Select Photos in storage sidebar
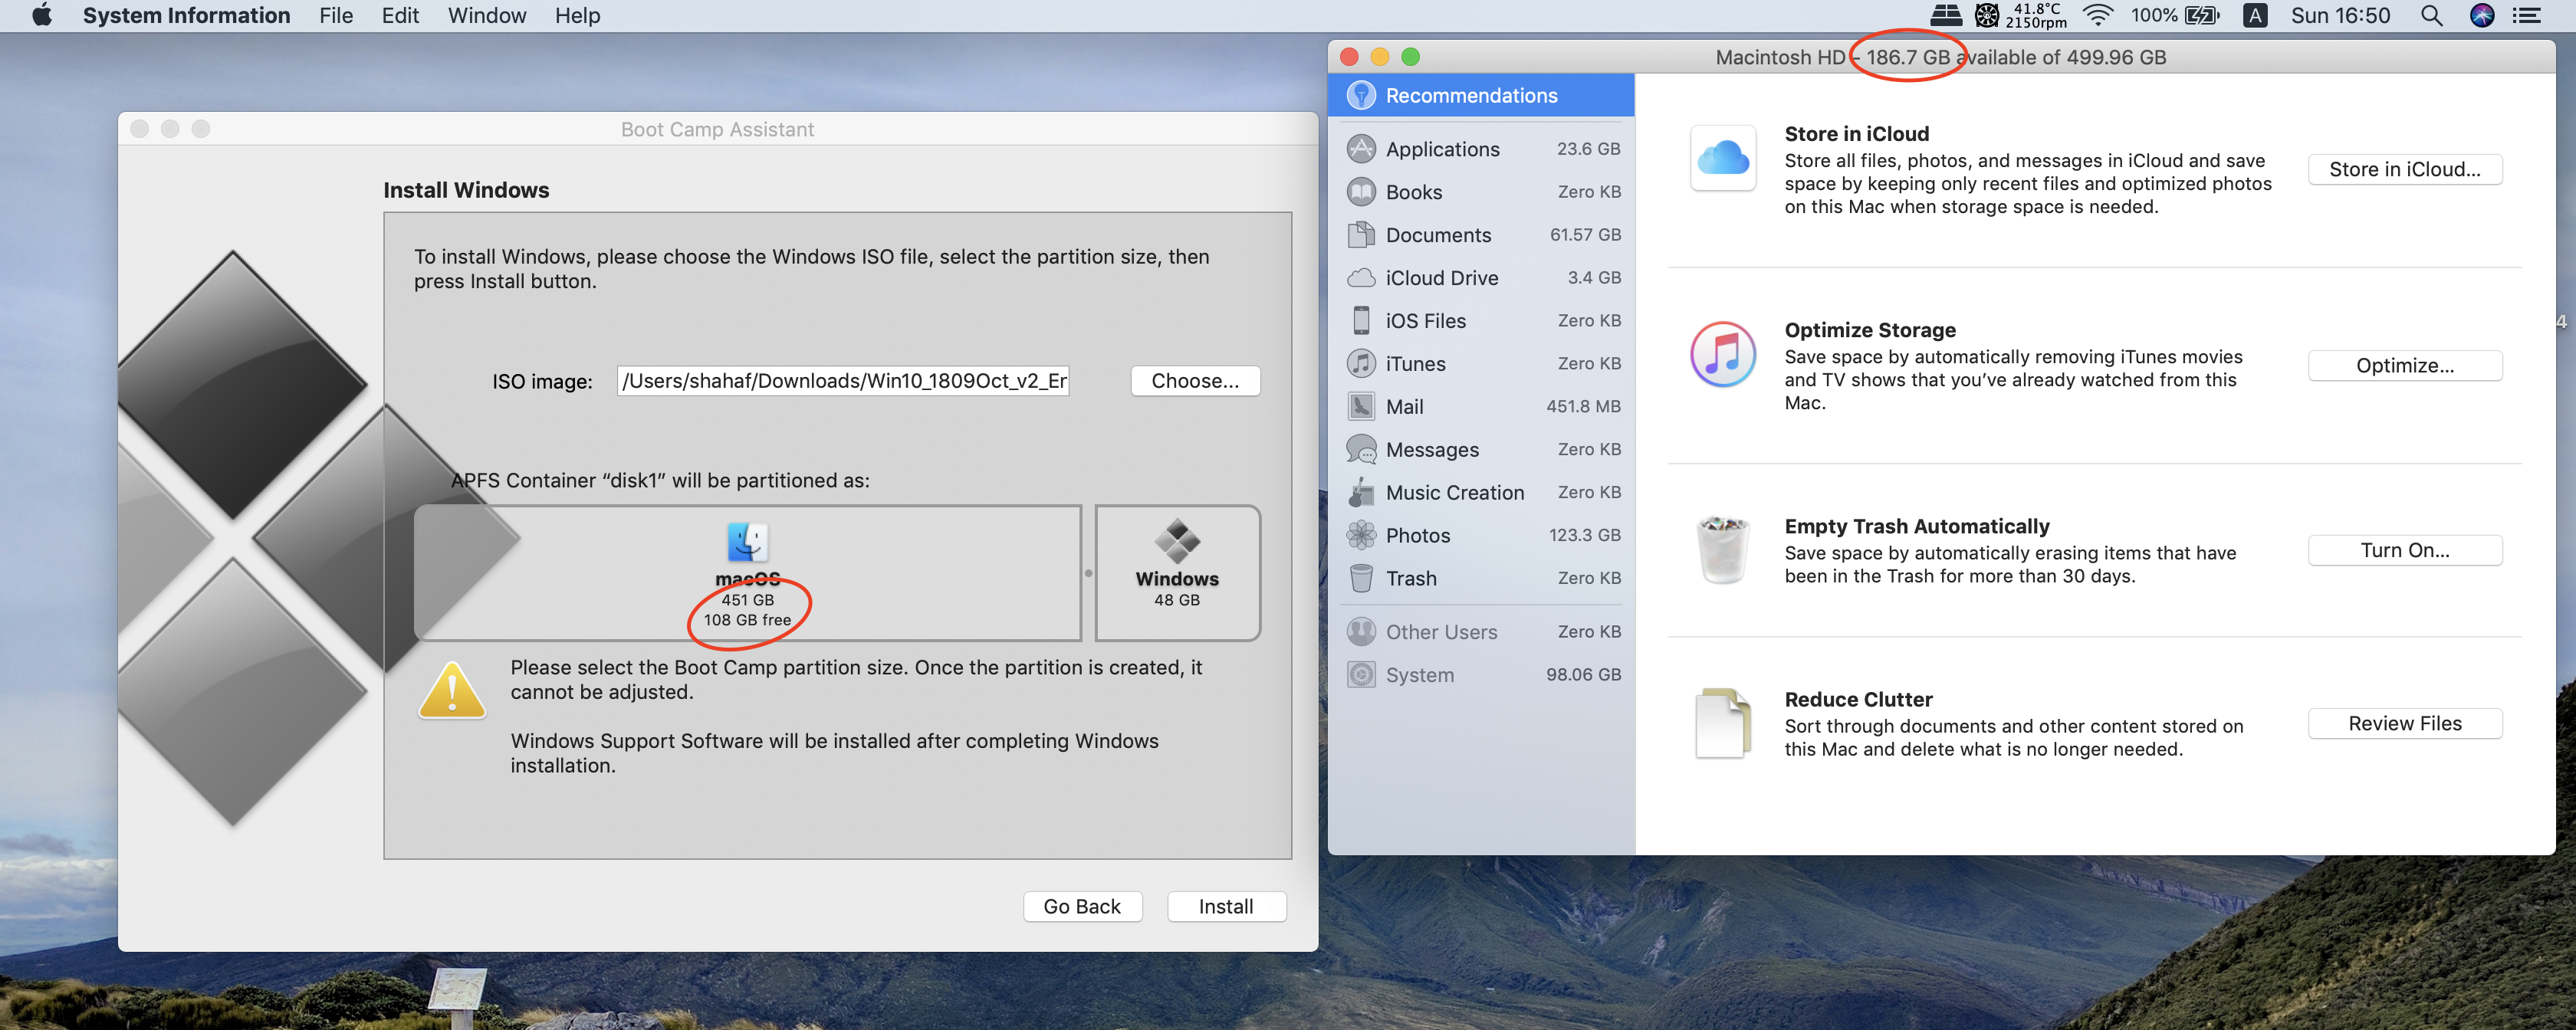Viewport: 2576px width, 1030px height. (1417, 535)
